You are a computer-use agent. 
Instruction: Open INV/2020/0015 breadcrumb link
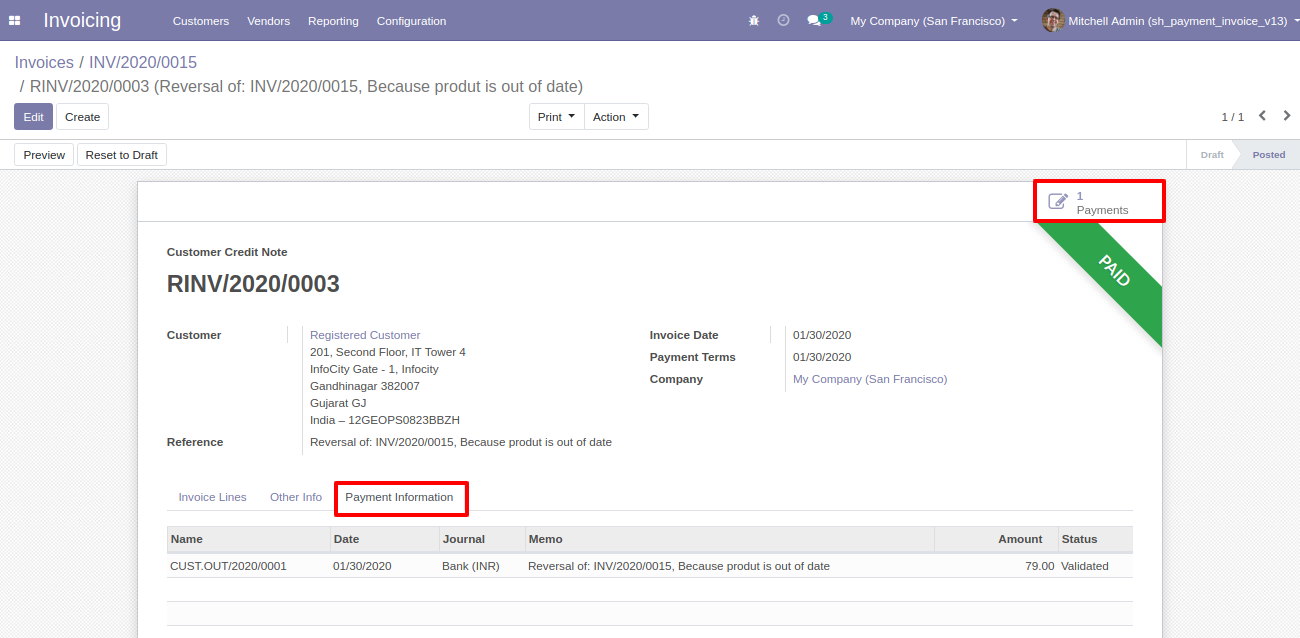(143, 62)
